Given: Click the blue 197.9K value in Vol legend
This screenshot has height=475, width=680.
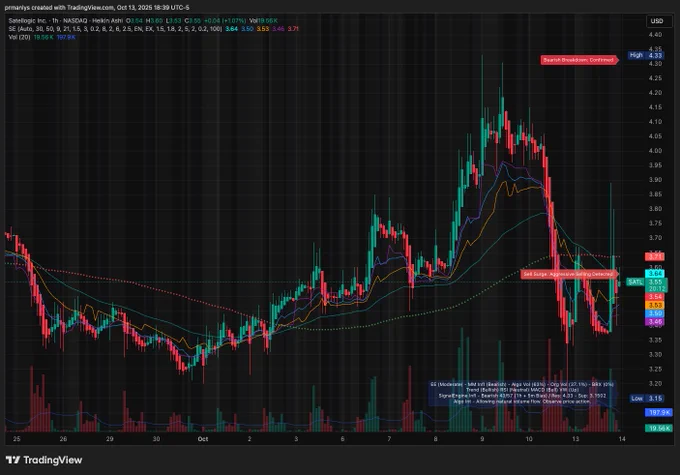Looking at the screenshot, I should click(x=66, y=37).
